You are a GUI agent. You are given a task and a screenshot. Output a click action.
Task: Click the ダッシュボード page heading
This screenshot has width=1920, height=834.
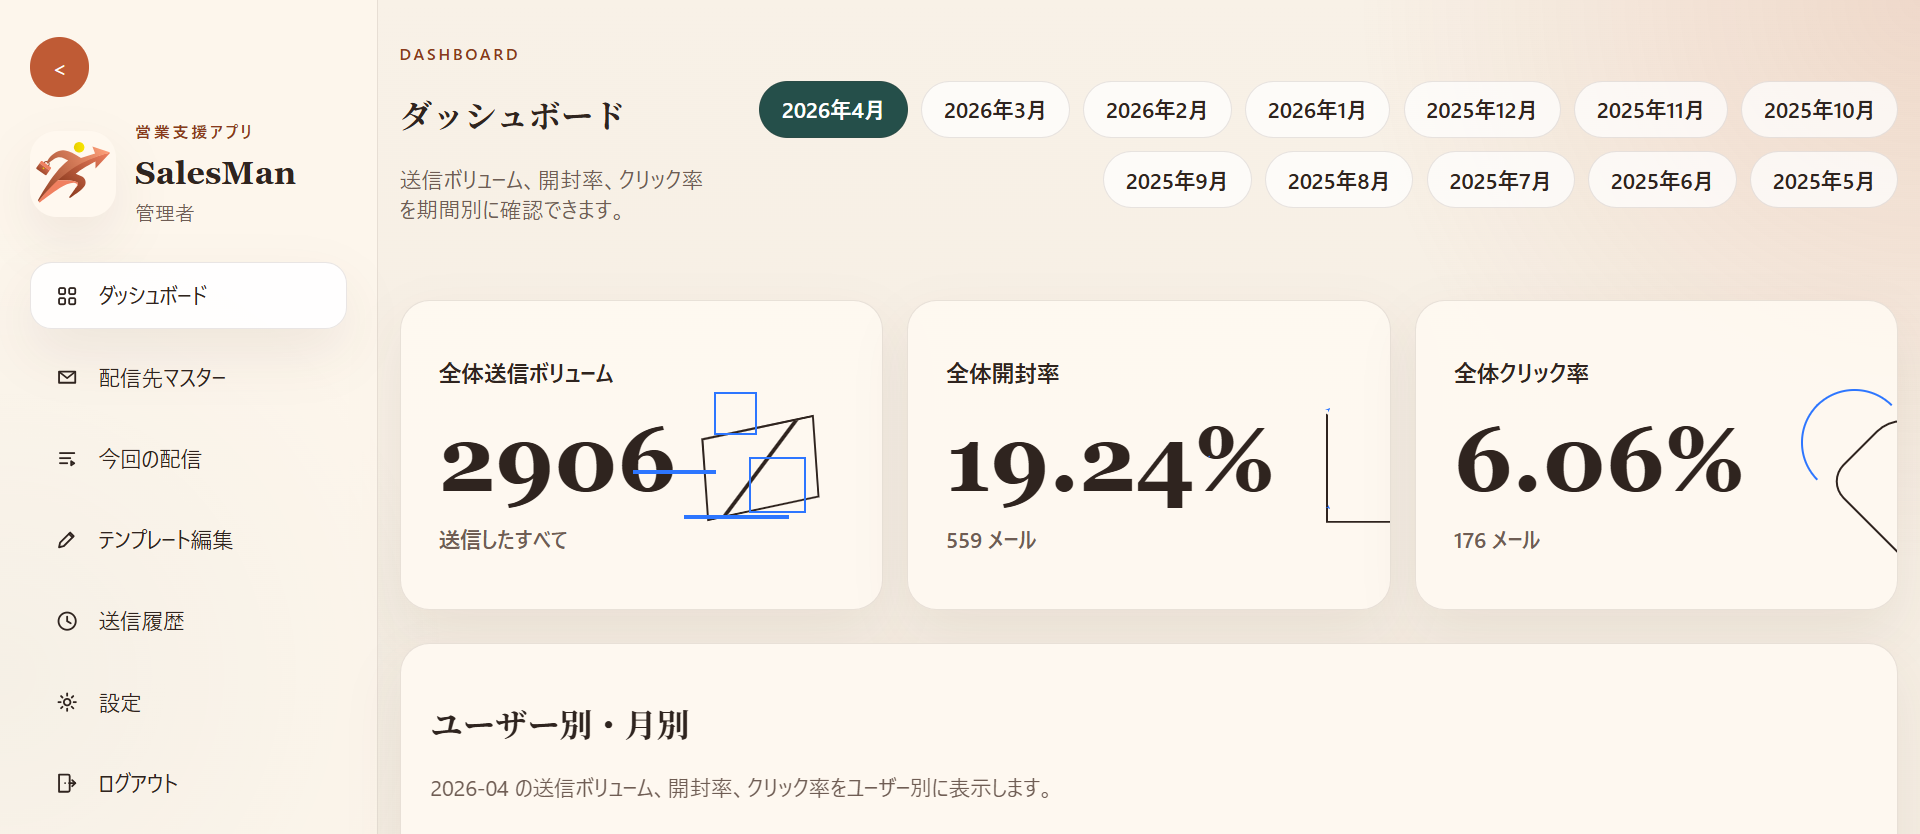click(x=512, y=115)
